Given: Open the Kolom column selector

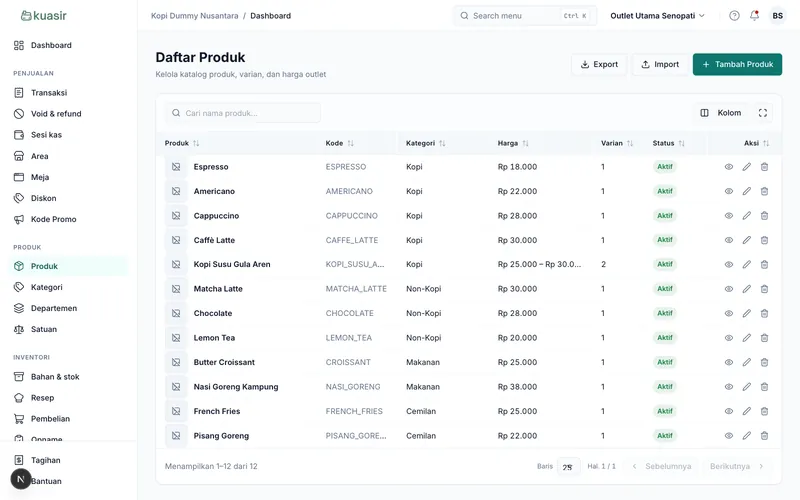Looking at the screenshot, I should [721, 113].
